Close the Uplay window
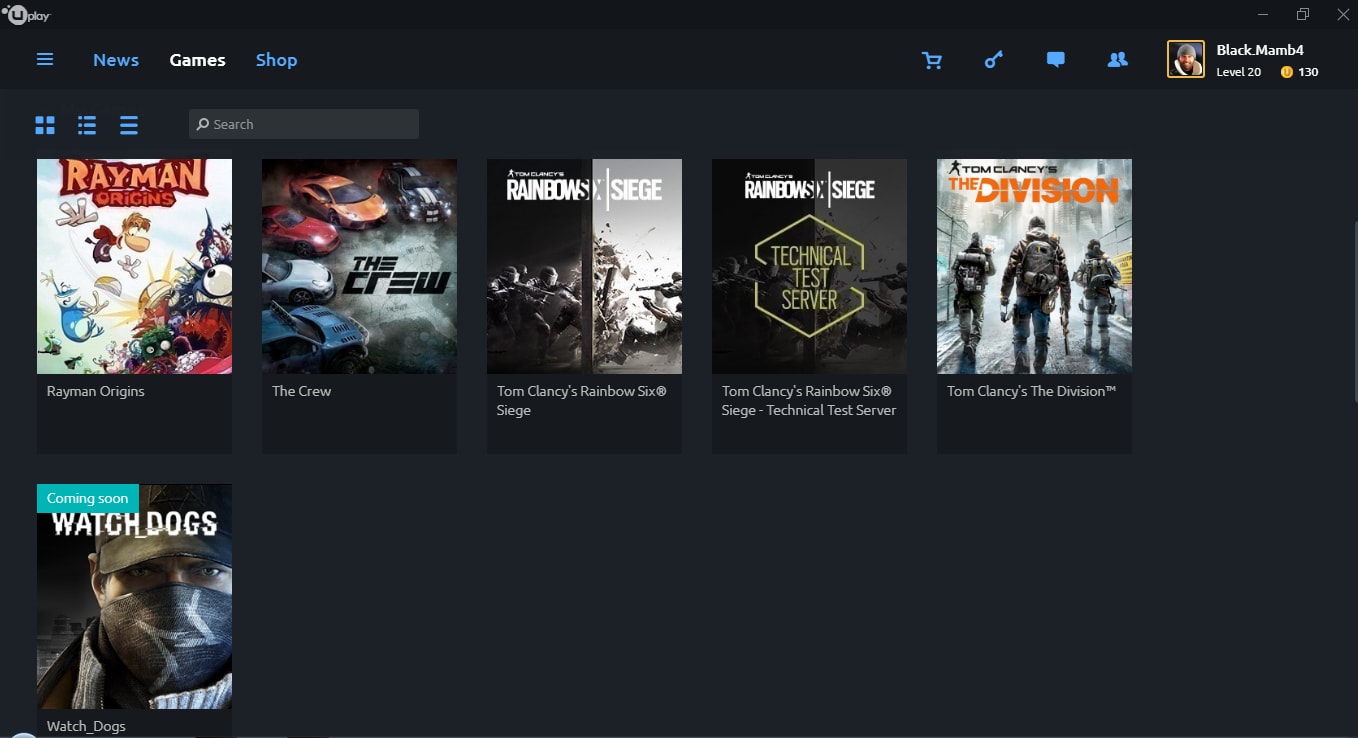Image resolution: width=1358 pixels, height=738 pixels. [x=1342, y=14]
